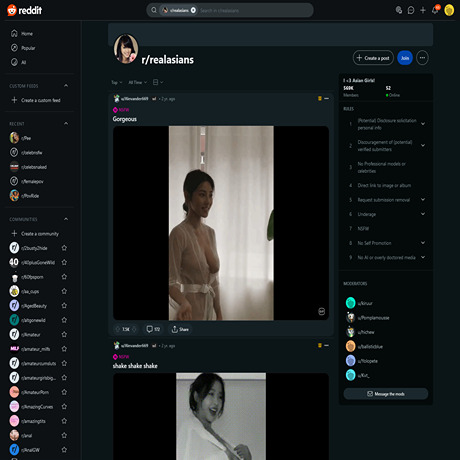This screenshot has width=460, height=460.
Task: Click the comments icon on Gorgeous post
Action: click(x=153, y=329)
